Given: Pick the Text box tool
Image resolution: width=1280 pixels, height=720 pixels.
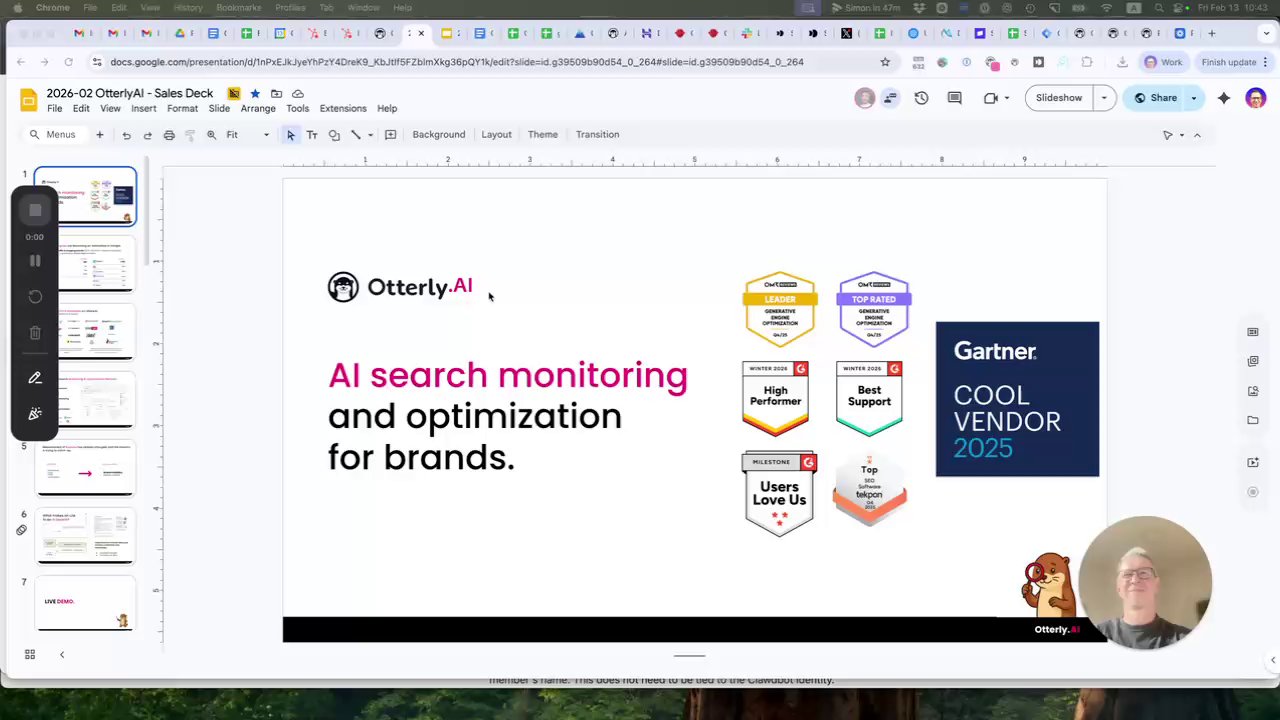Looking at the screenshot, I should click(x=312, y=135).
